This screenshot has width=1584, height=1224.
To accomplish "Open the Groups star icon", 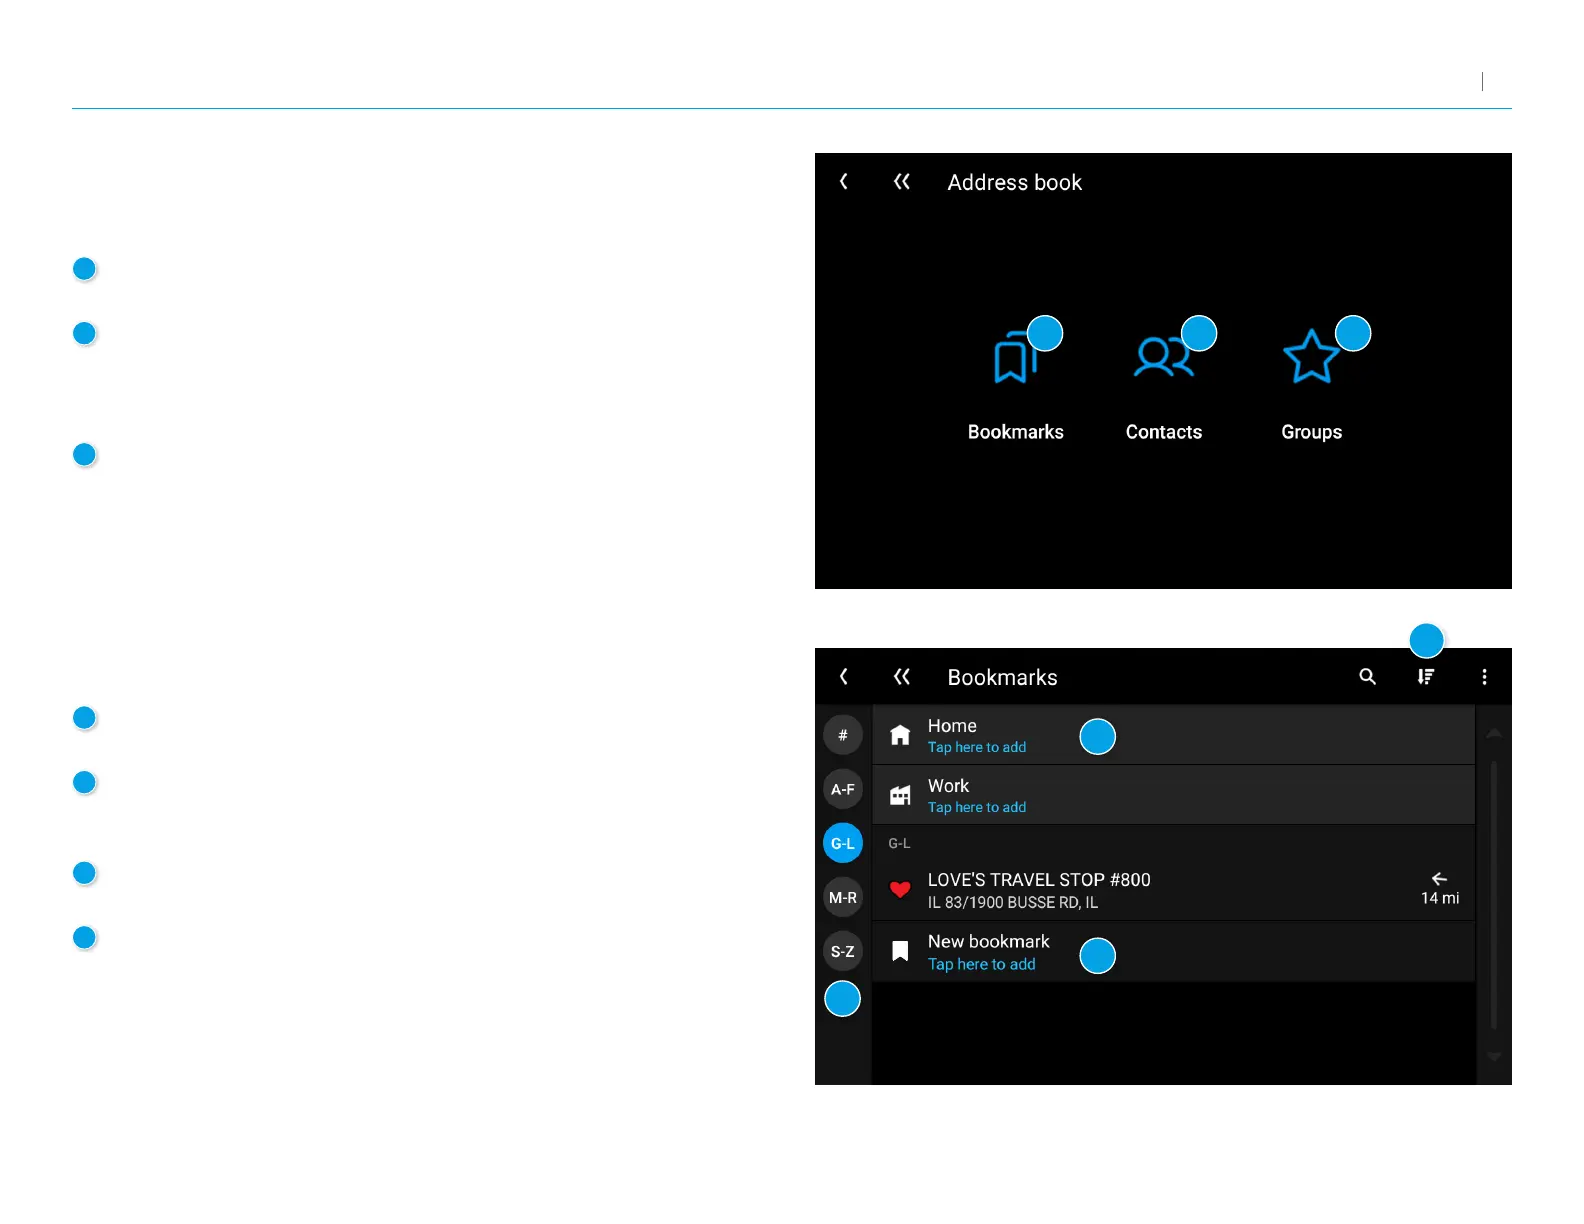I will click(1311, 357).
